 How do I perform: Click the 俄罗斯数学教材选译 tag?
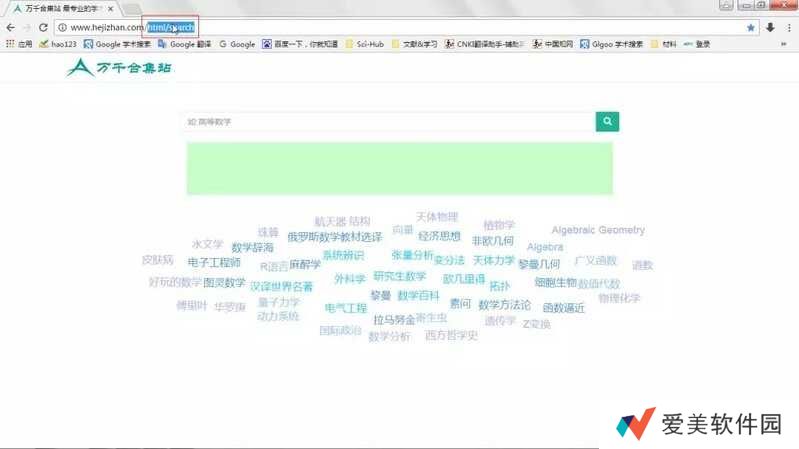click(x=335, y=237)
